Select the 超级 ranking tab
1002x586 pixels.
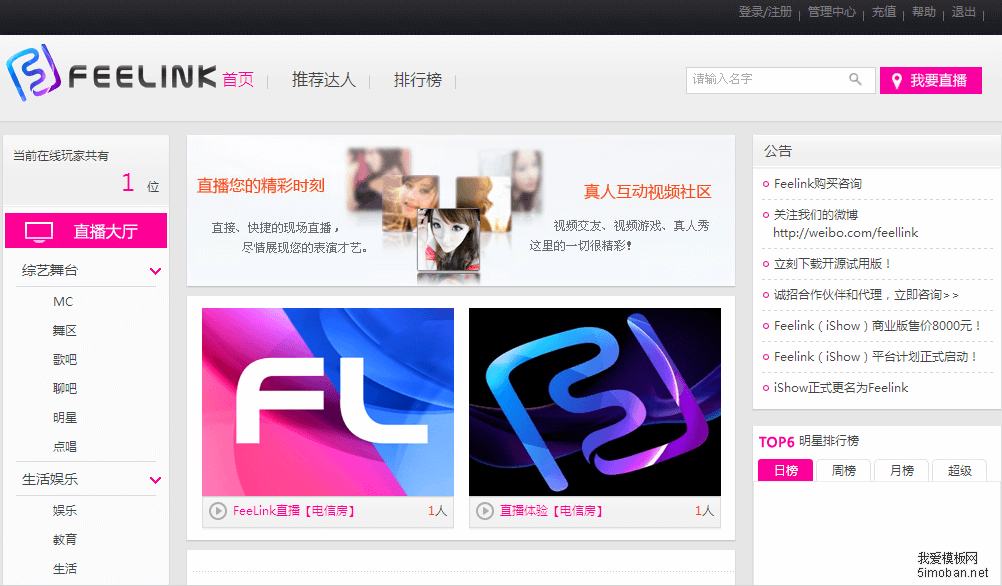point(959,470)
